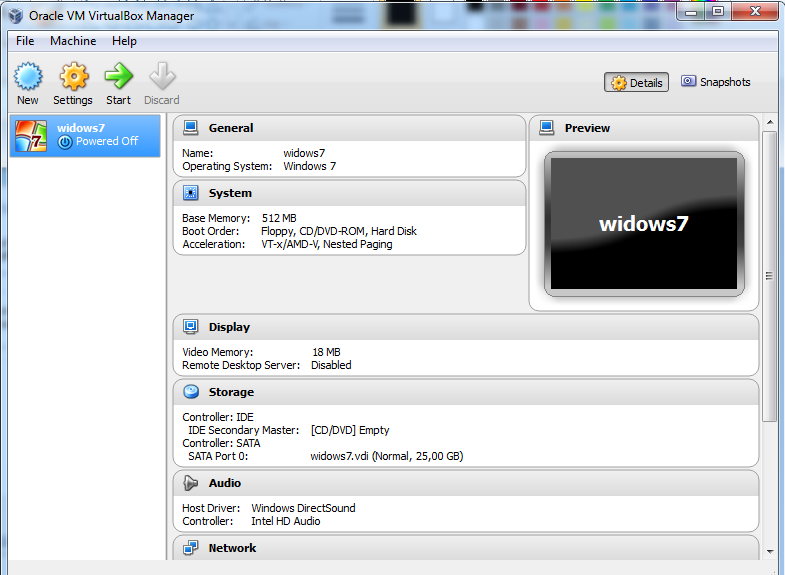The width and height of the screenshot is (785, 575).
Task: Click the widows7 preview thumbnail
Action: (644, 224)
